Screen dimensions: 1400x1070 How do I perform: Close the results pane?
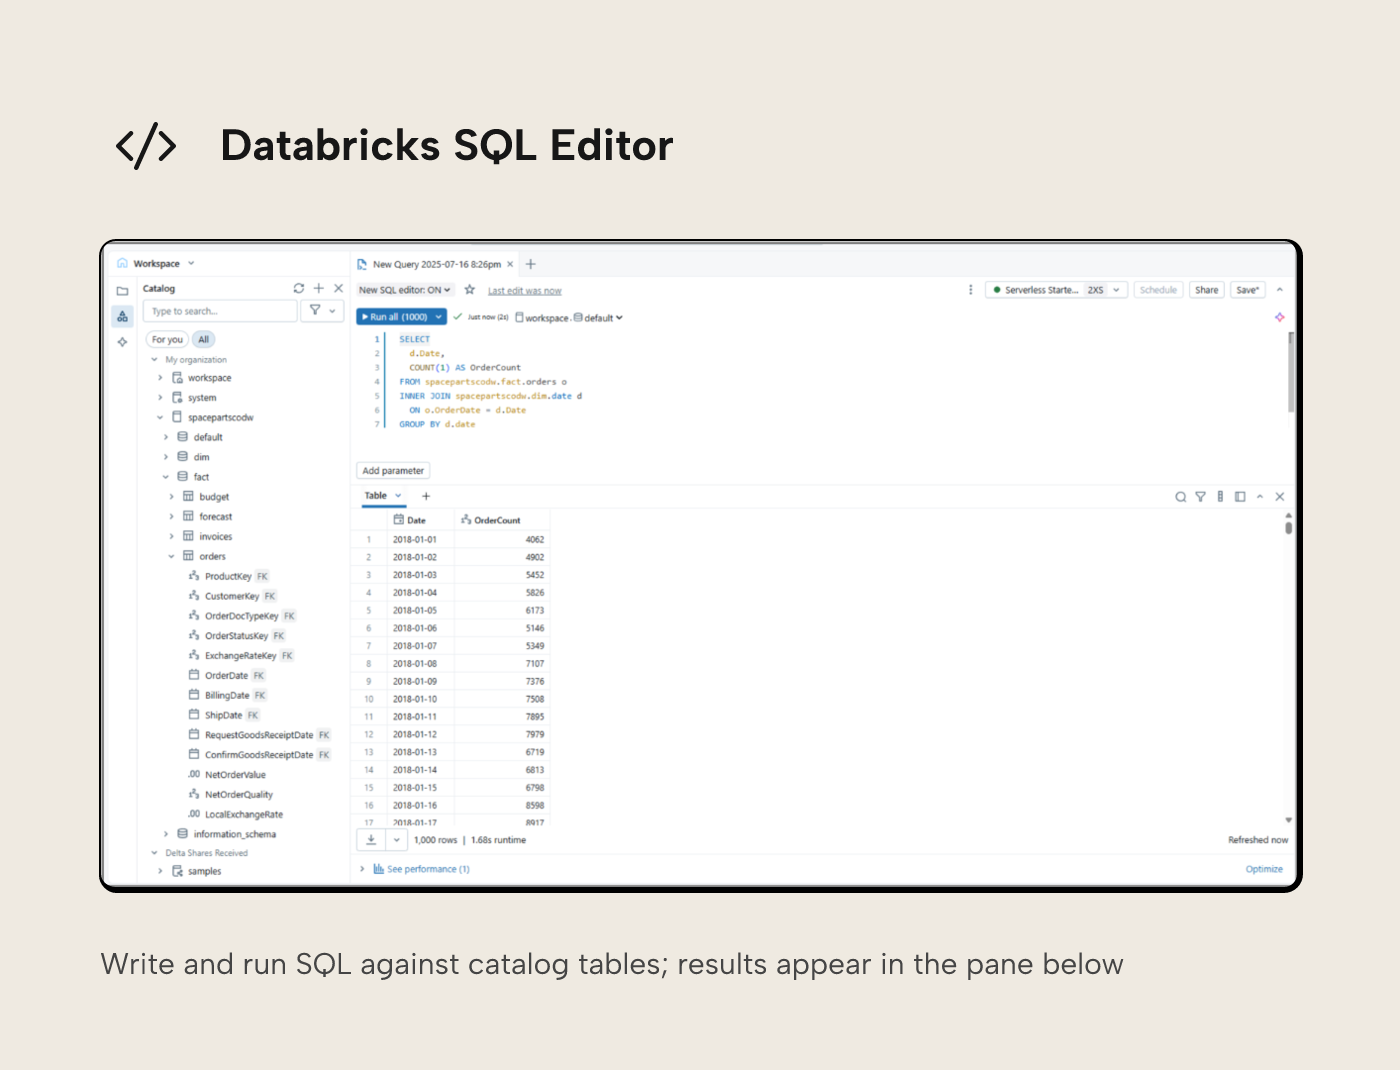pos(1280,497)
